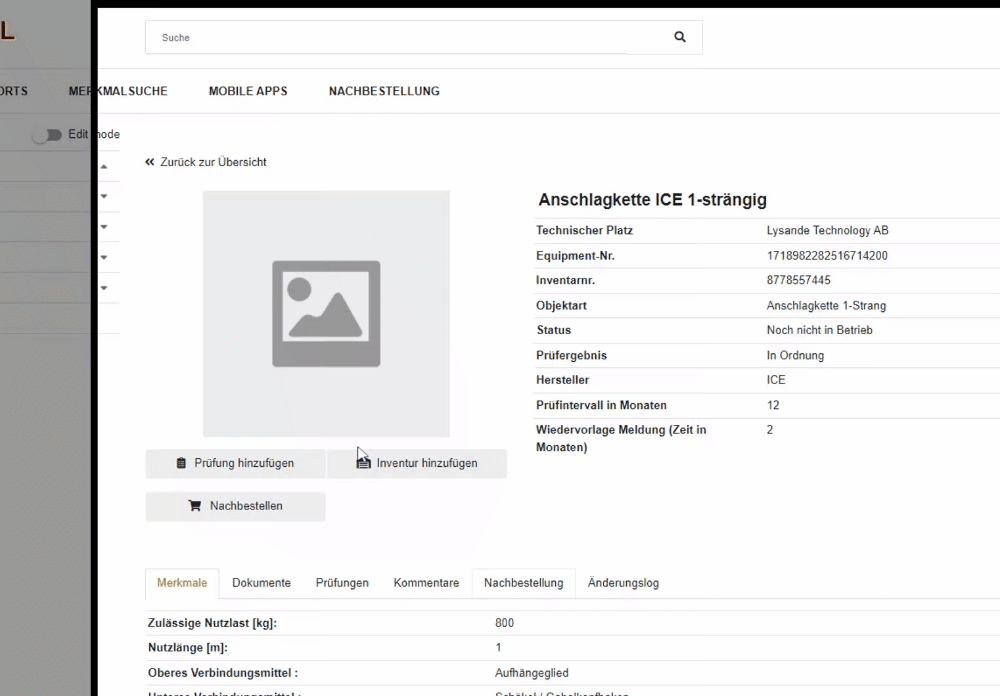Screen dimensions: 1000x696
Task: Collapse the first sidebar section with up arrow
Action: click(x=104, y=166)
